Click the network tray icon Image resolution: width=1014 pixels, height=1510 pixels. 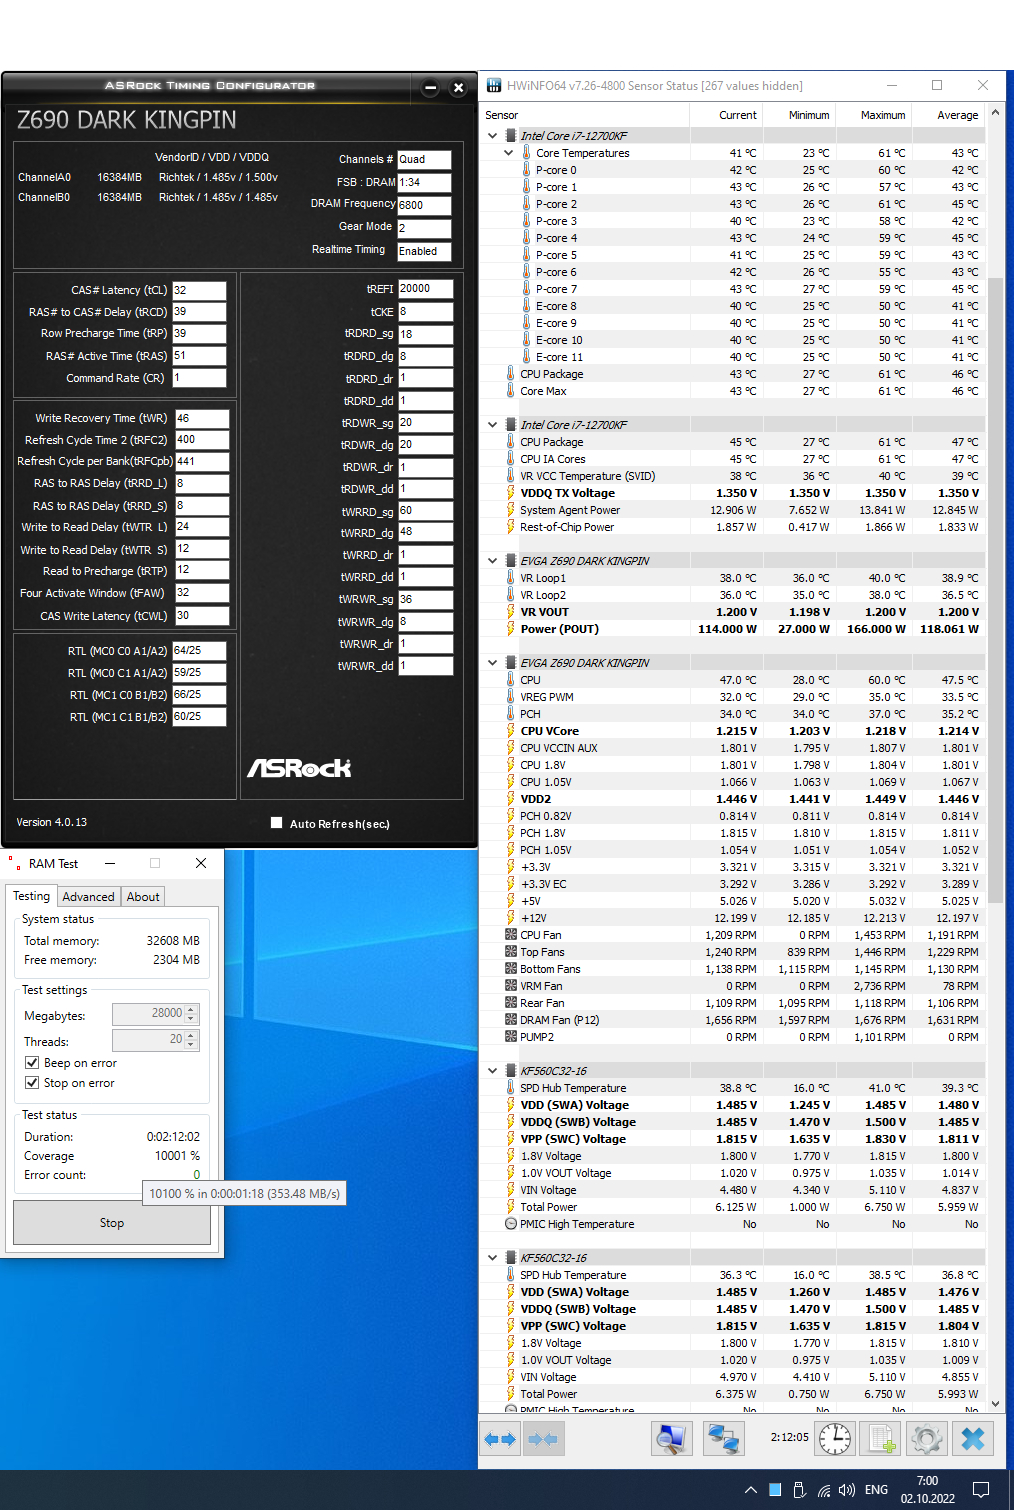824,1490
